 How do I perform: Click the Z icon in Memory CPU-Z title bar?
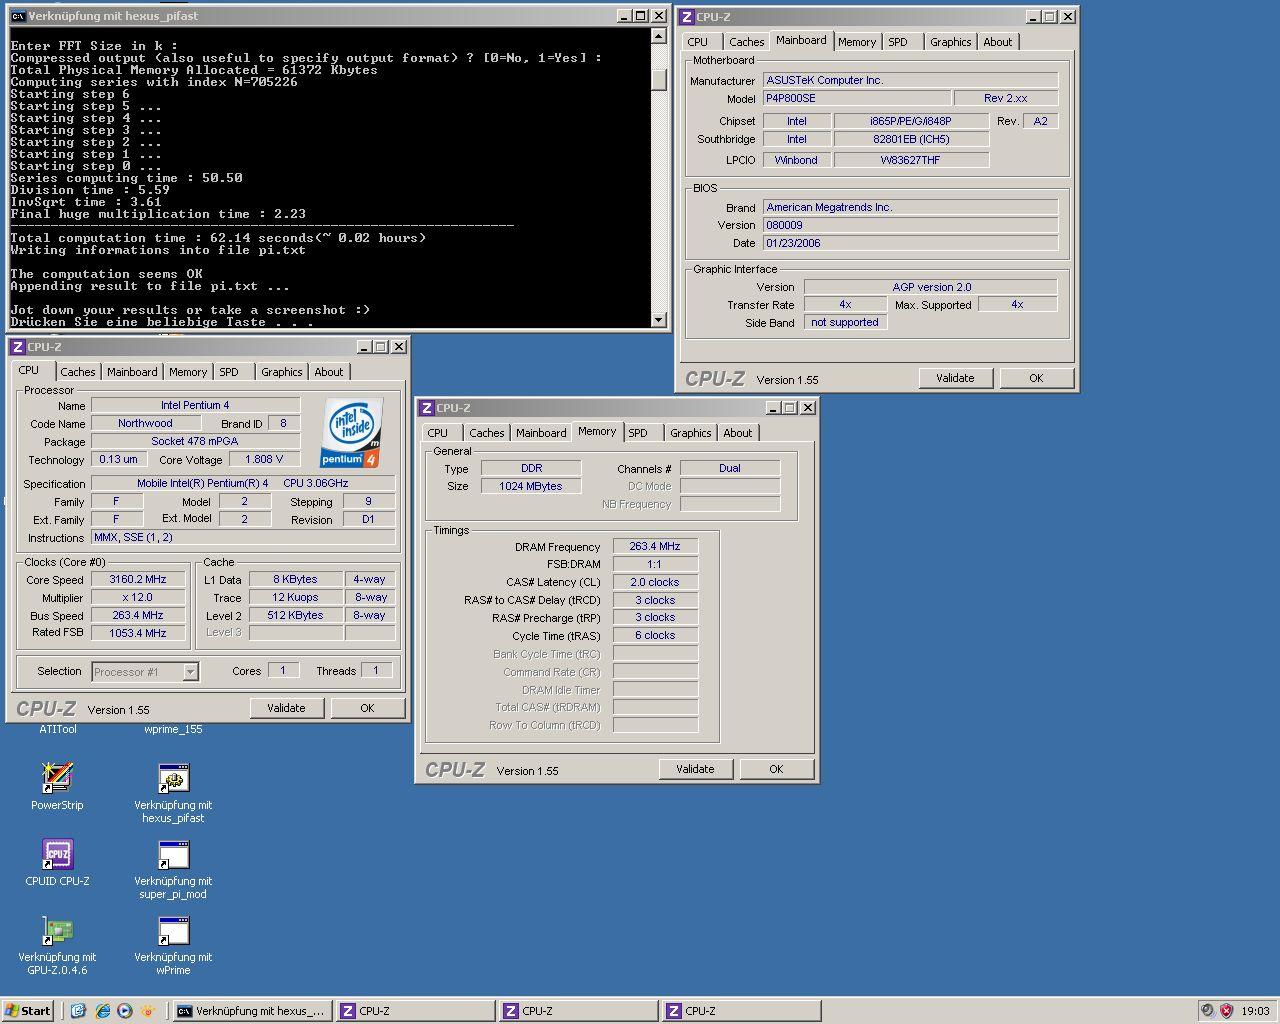point(427,408)
